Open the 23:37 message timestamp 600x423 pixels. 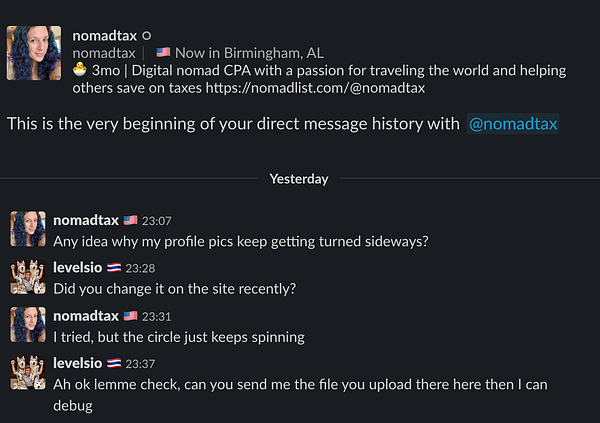click(x=141, y=365)
